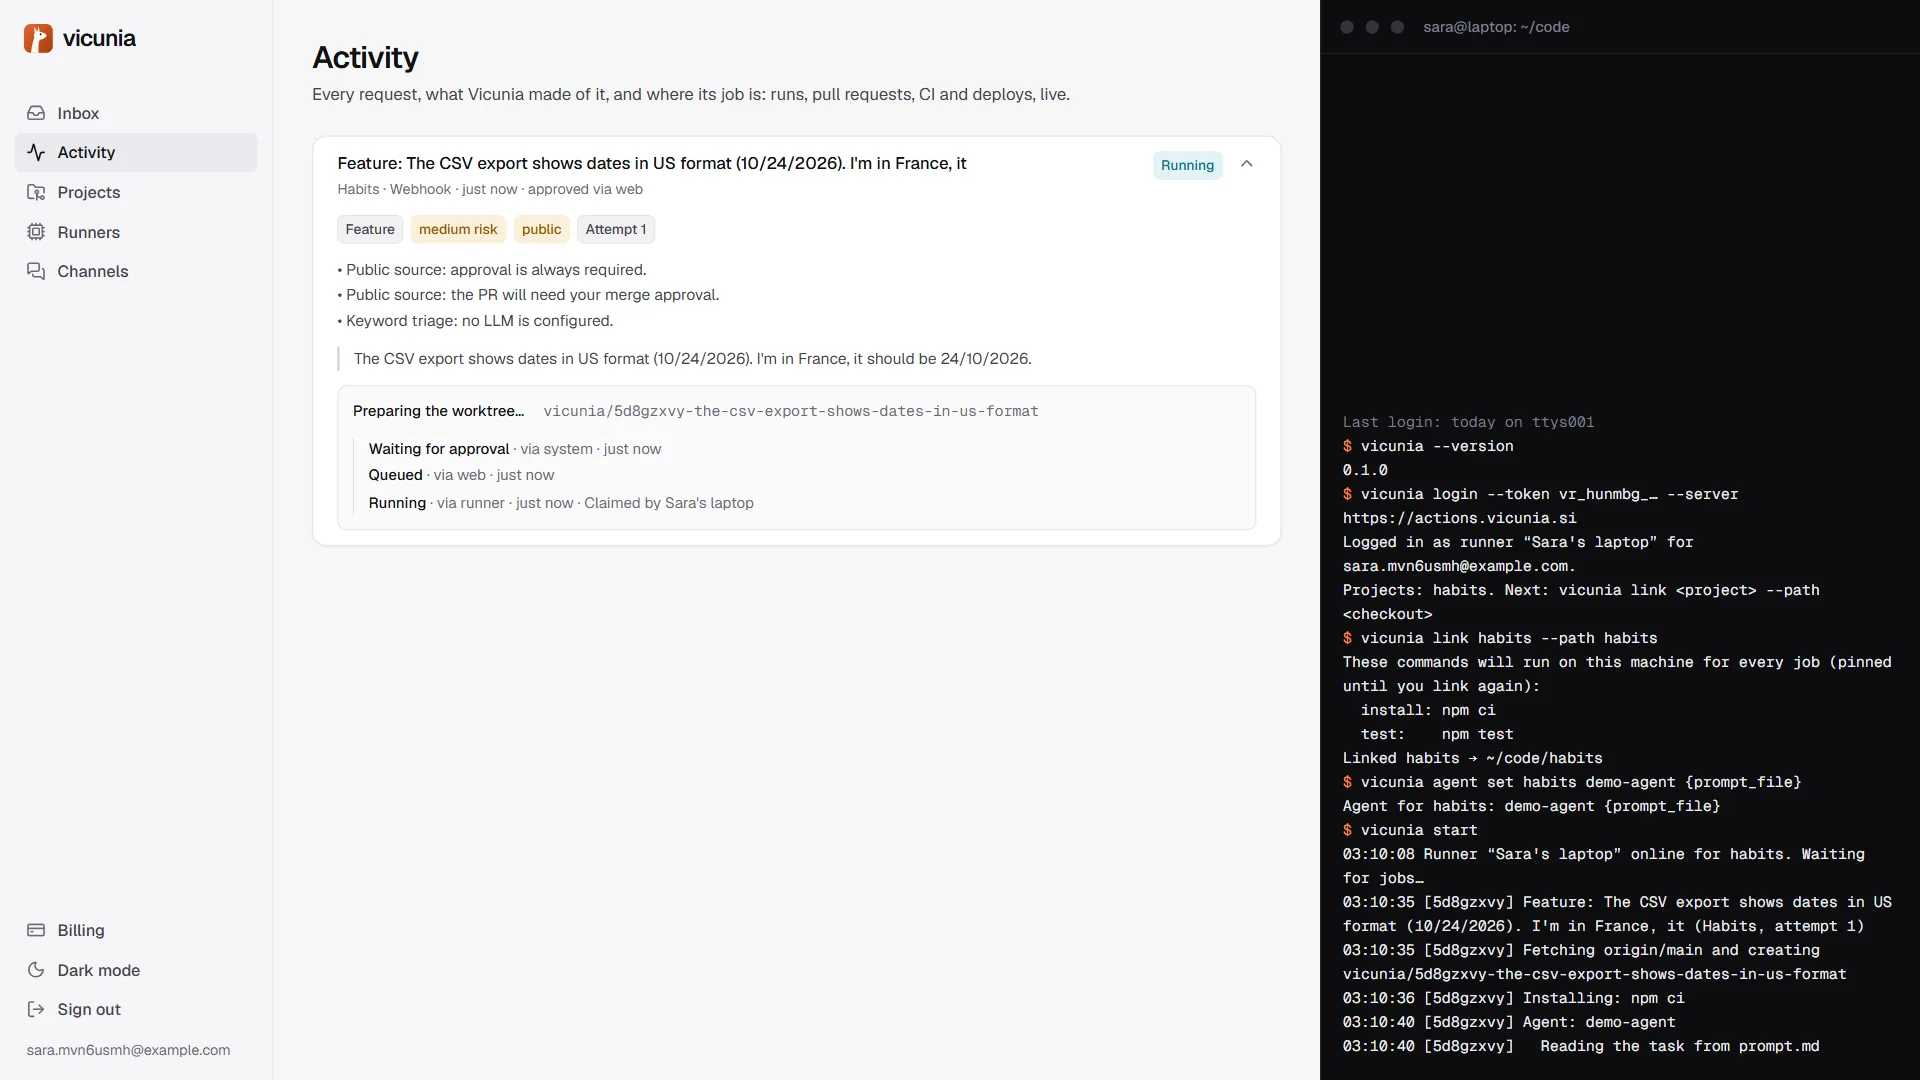Click the 'Queued' timeline entry
Viewport: 1920px width, 1080px height.
461,475
